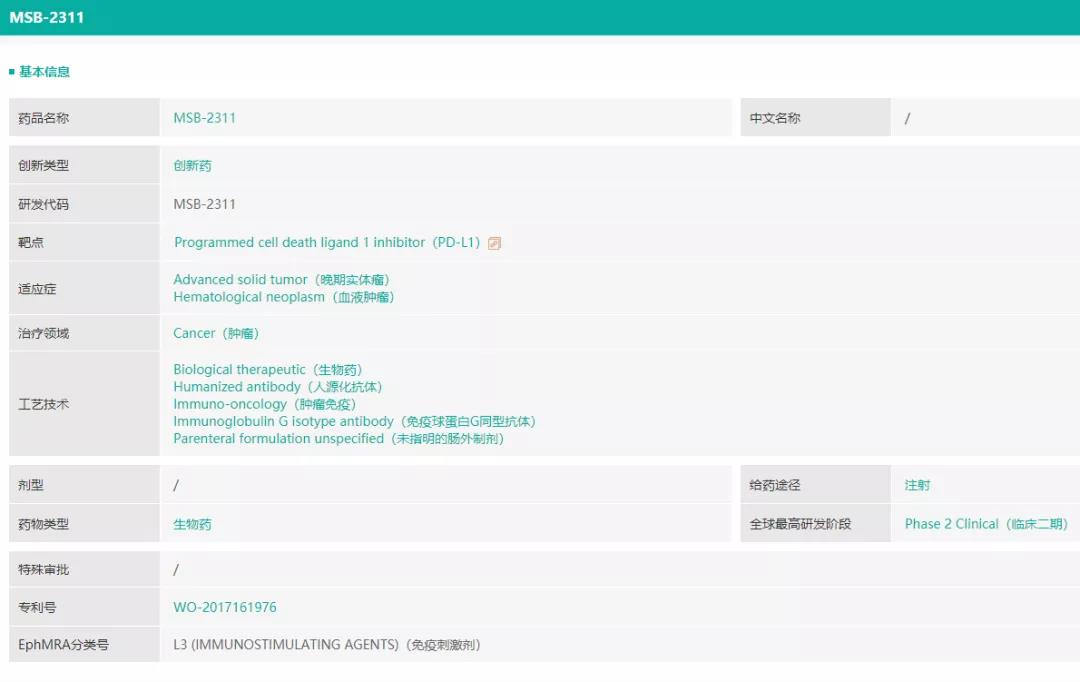Image resolution: width=1080 pixels, height=682 pixels.
Task: Click the slash value in 特殊审批 row
Action: point(176,570)
